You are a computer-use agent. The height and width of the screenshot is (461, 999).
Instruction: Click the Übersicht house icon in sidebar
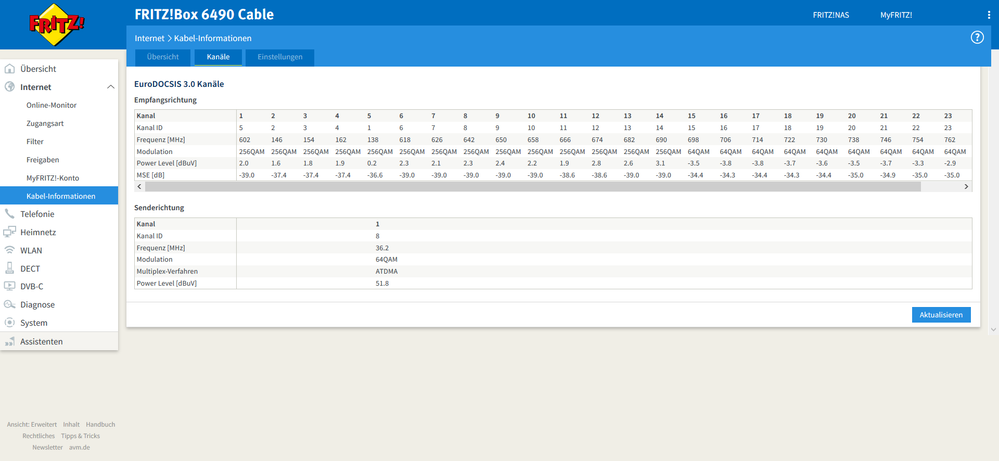pyautogui.click(x=10, y=69)
